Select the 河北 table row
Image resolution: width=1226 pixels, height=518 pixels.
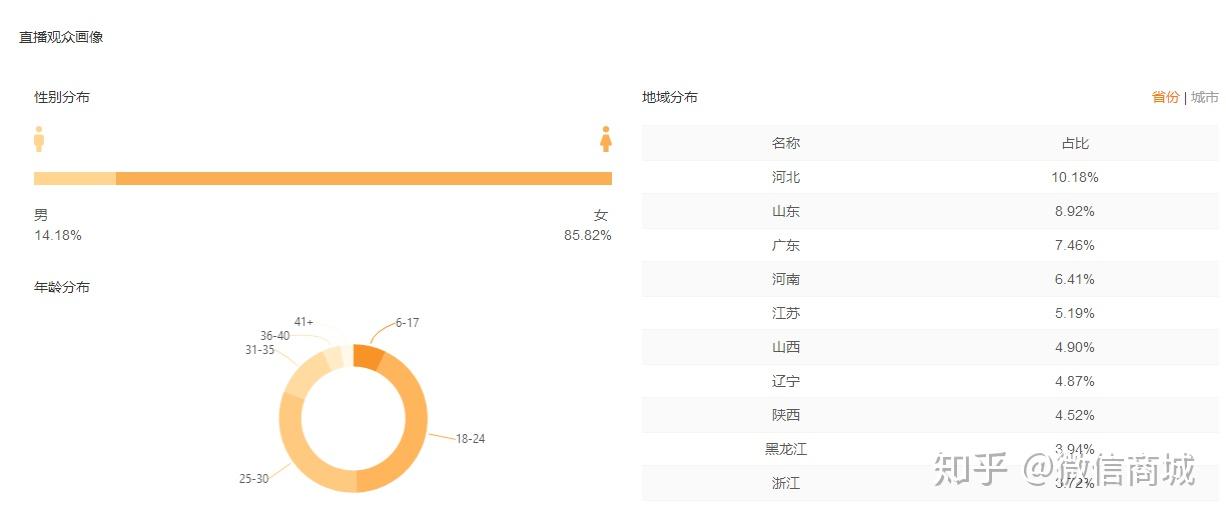click(930, 177)
